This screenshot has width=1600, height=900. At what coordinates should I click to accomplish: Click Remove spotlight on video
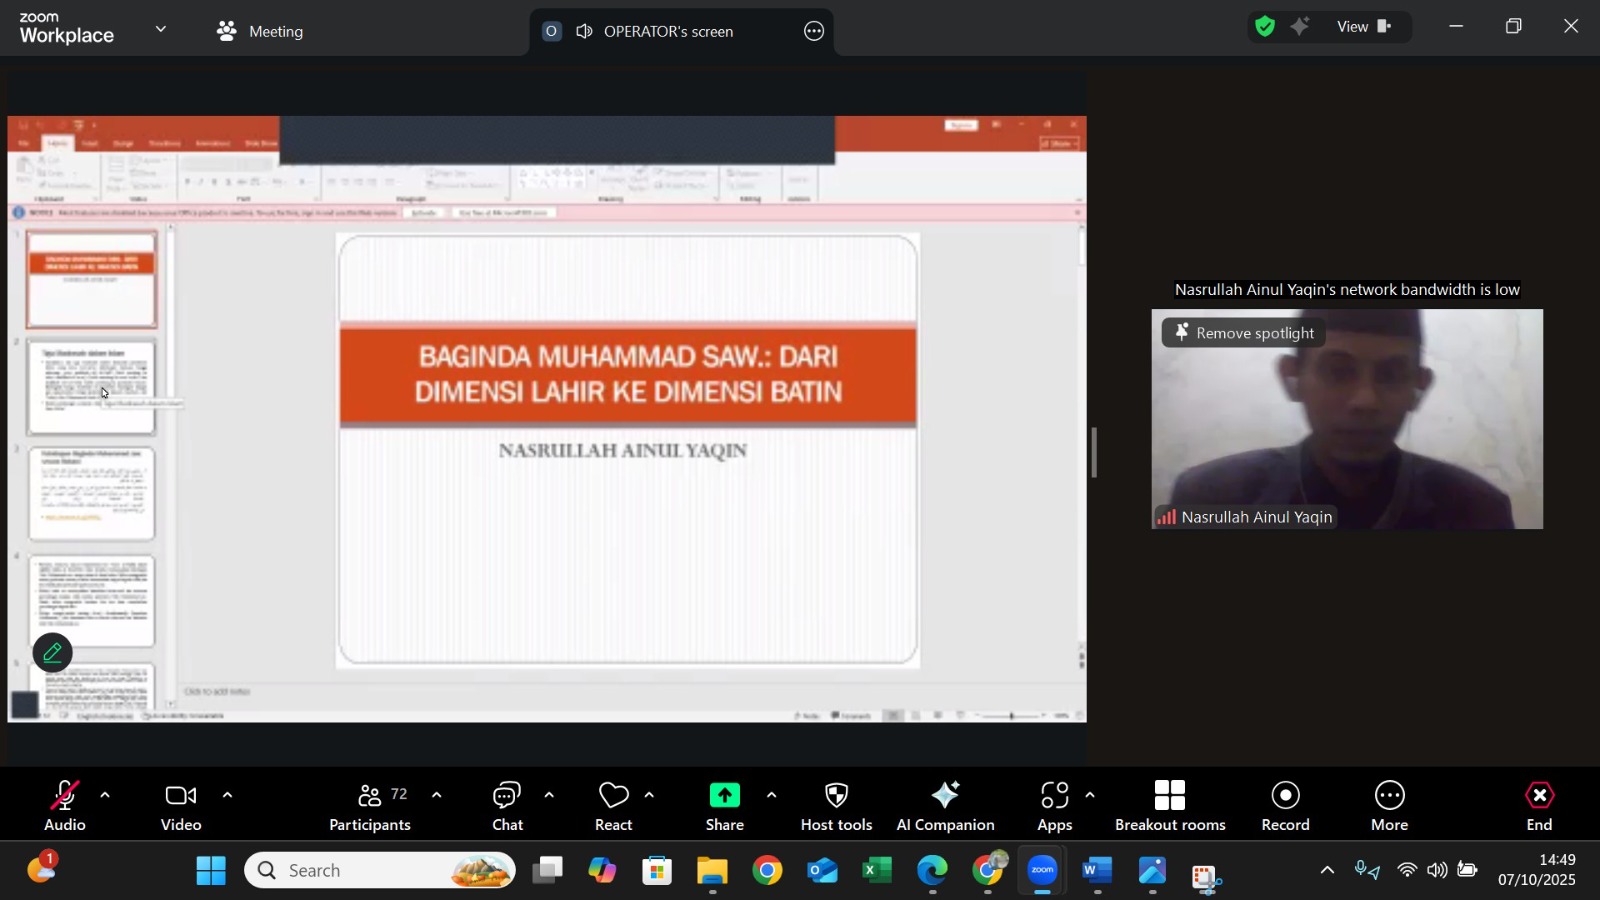point(1244,333)
